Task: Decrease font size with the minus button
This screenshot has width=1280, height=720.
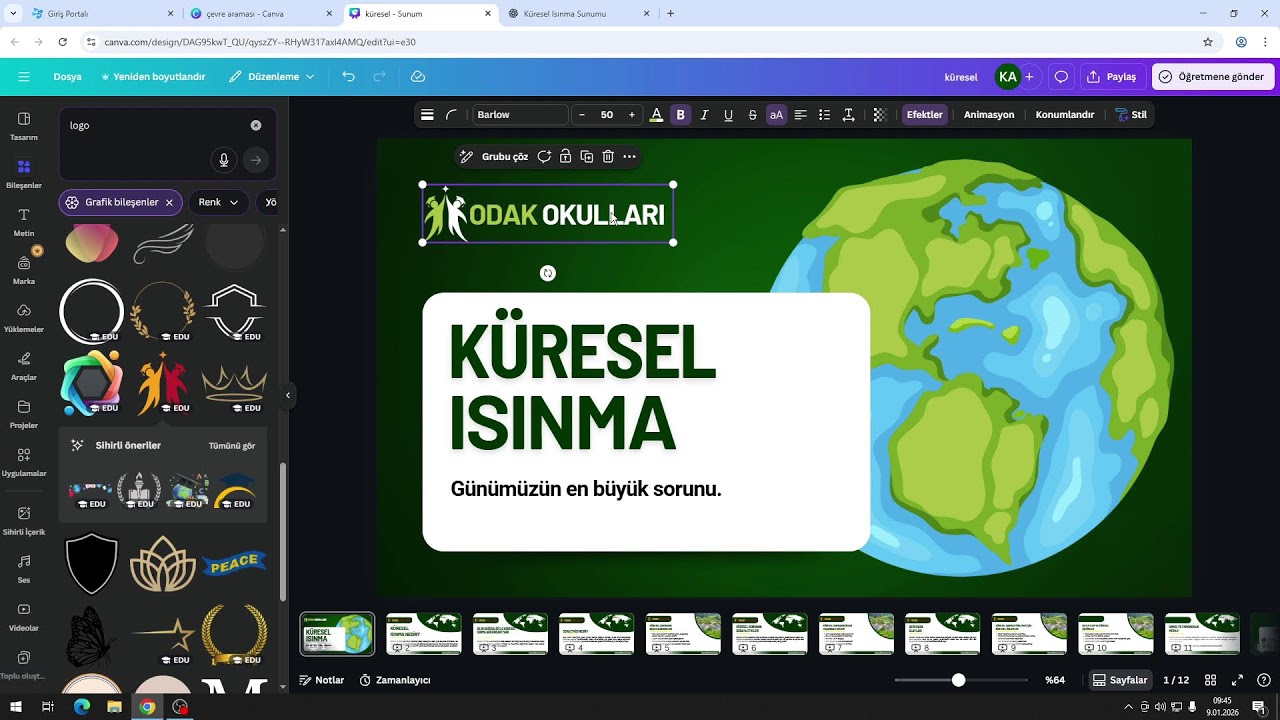Action: (x=582, y=115)
